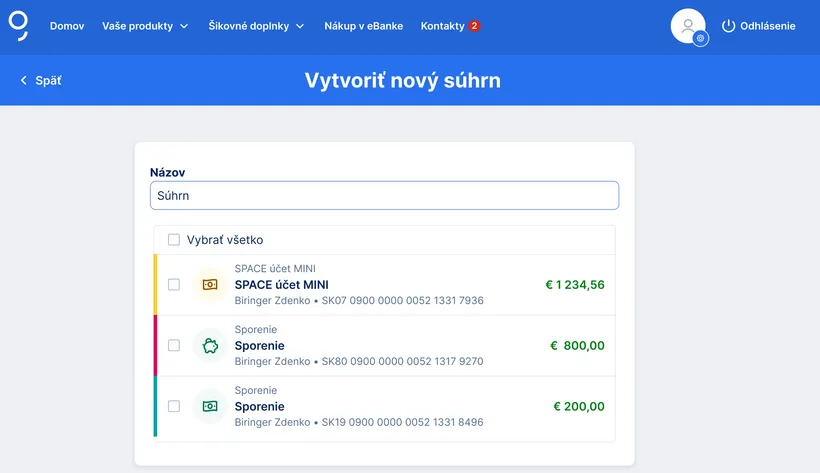Enable the €200,00 Sporenie account checkbox
The width and height of the screenshot is (820, 473).
coord(174,407)
